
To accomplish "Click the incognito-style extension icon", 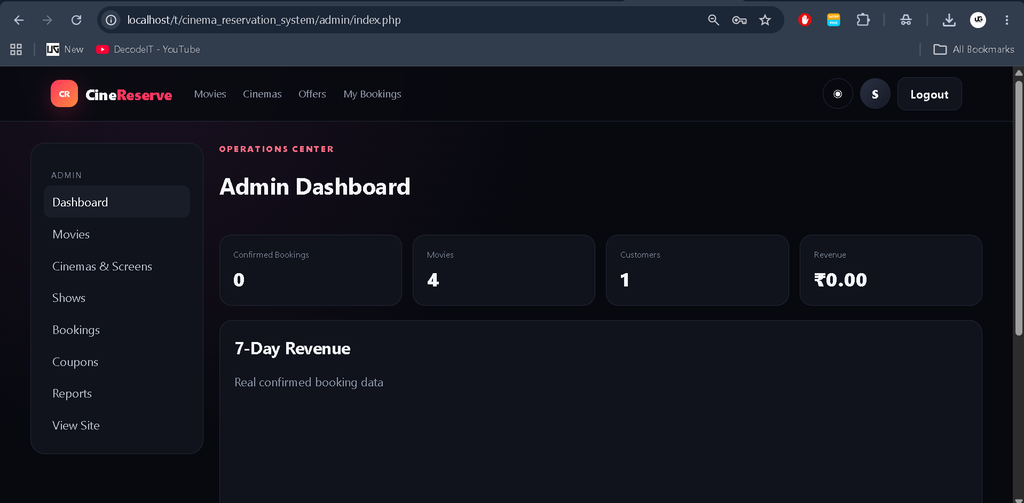I will (x=906, y=20).
